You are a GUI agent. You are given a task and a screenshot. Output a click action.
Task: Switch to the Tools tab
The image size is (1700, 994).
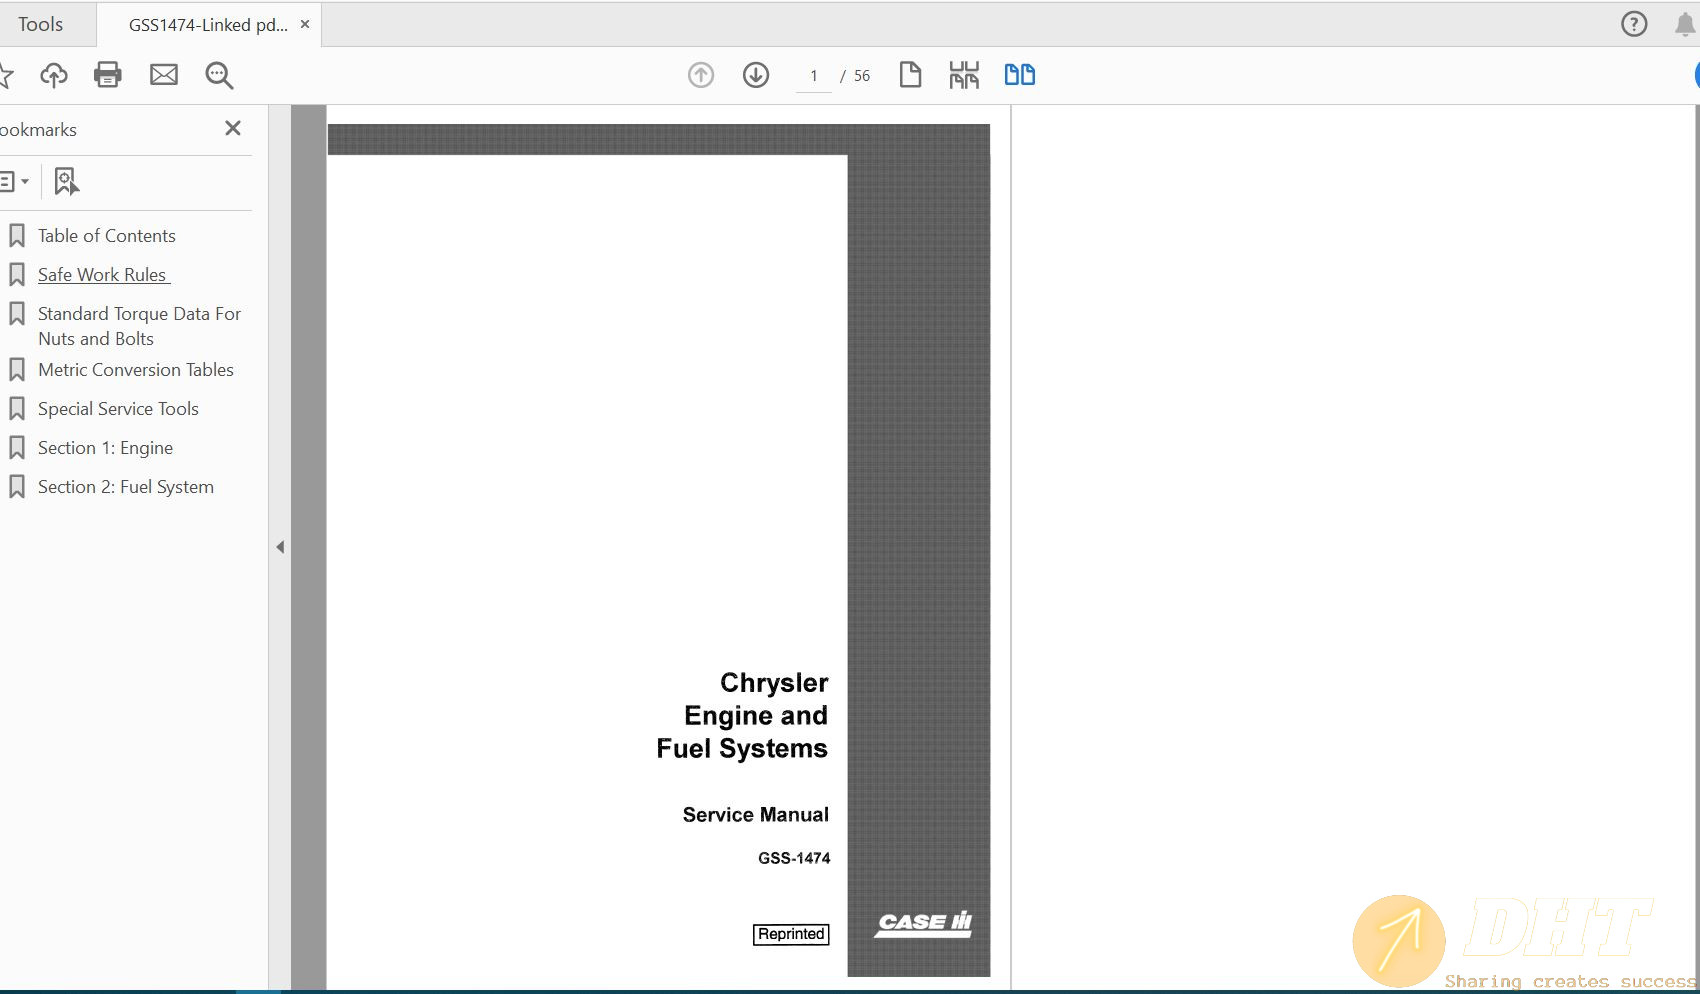[41, 24]
